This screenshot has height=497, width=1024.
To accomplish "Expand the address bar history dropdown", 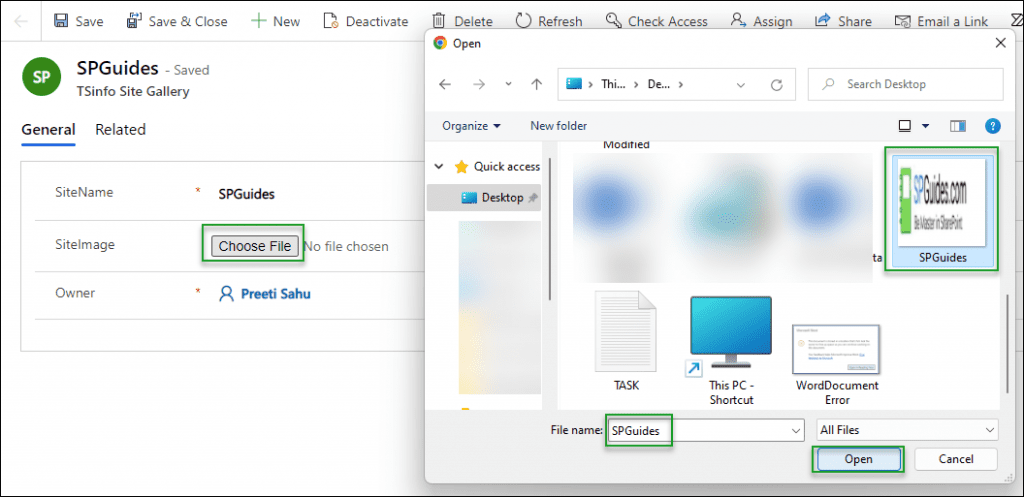I will 741,84.
